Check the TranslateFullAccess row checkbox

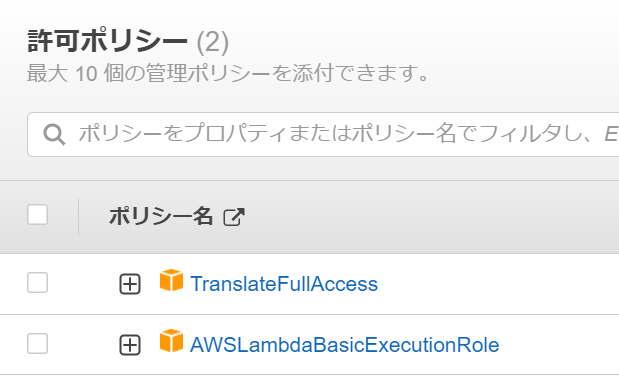coord(38,283)
